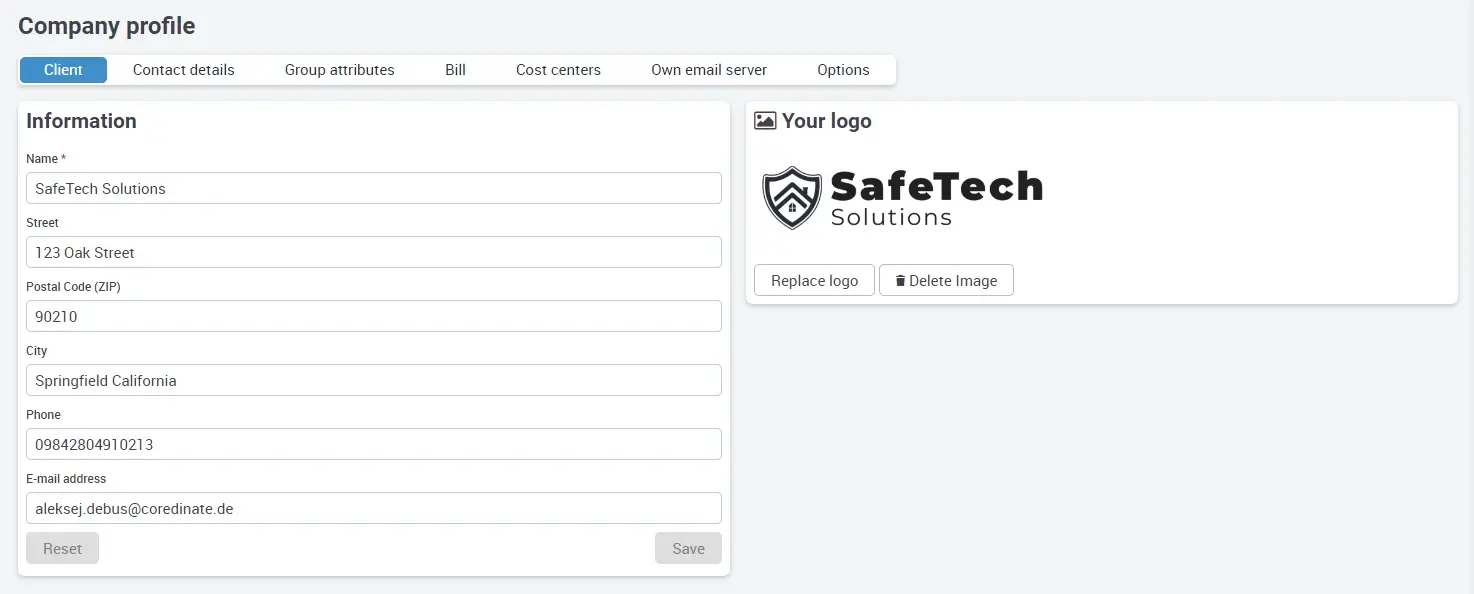Click the Delete Image button

(946, 280)
